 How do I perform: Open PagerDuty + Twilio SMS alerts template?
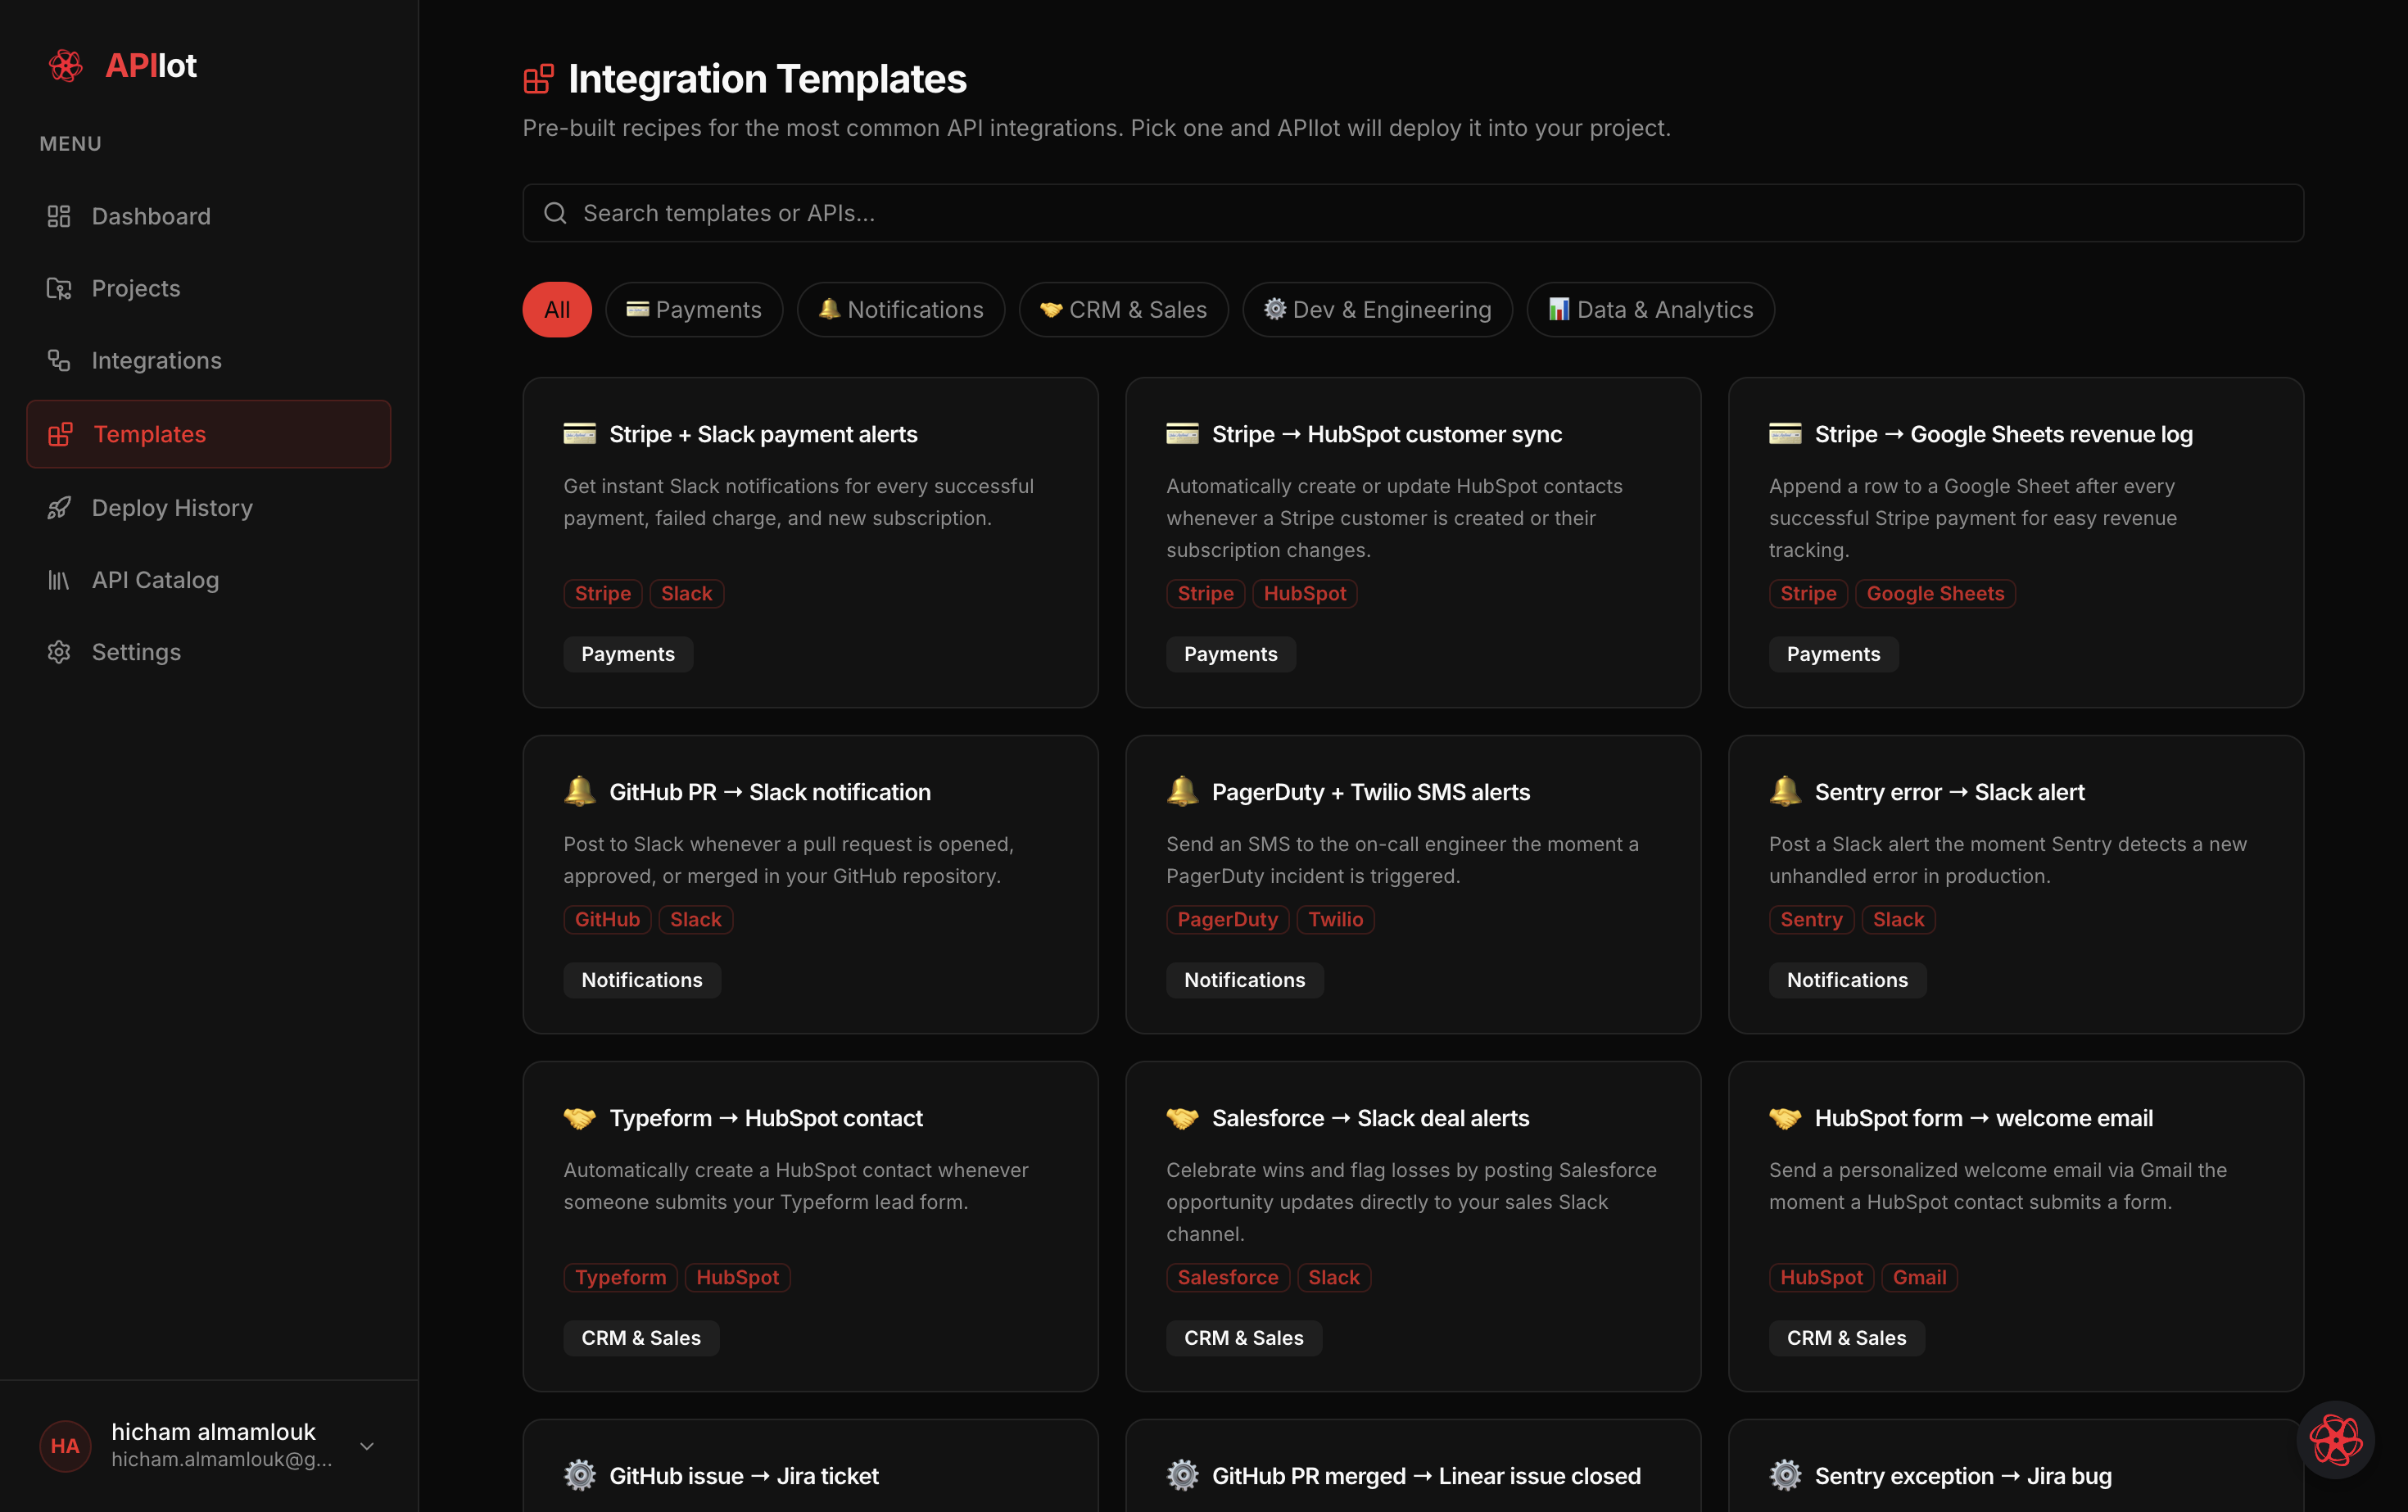(x=1413, y=884)
